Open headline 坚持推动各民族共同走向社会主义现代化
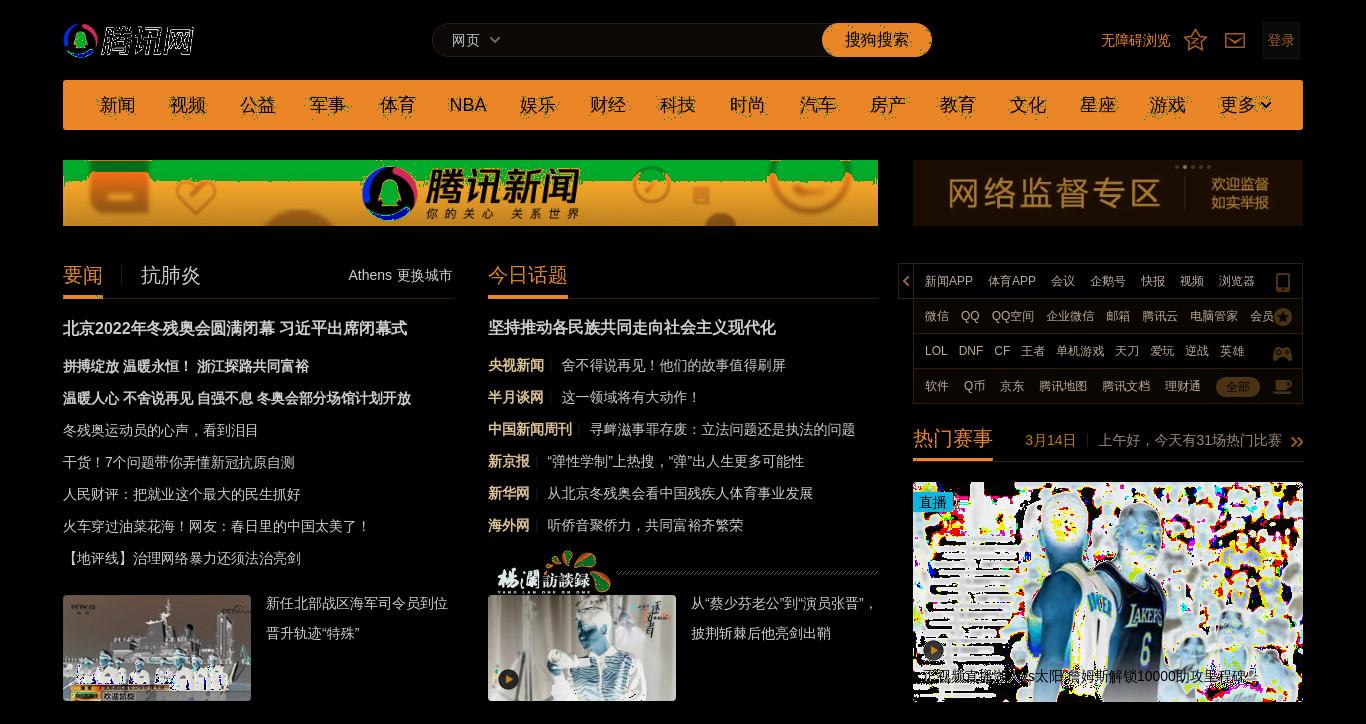 pos(632,328)
